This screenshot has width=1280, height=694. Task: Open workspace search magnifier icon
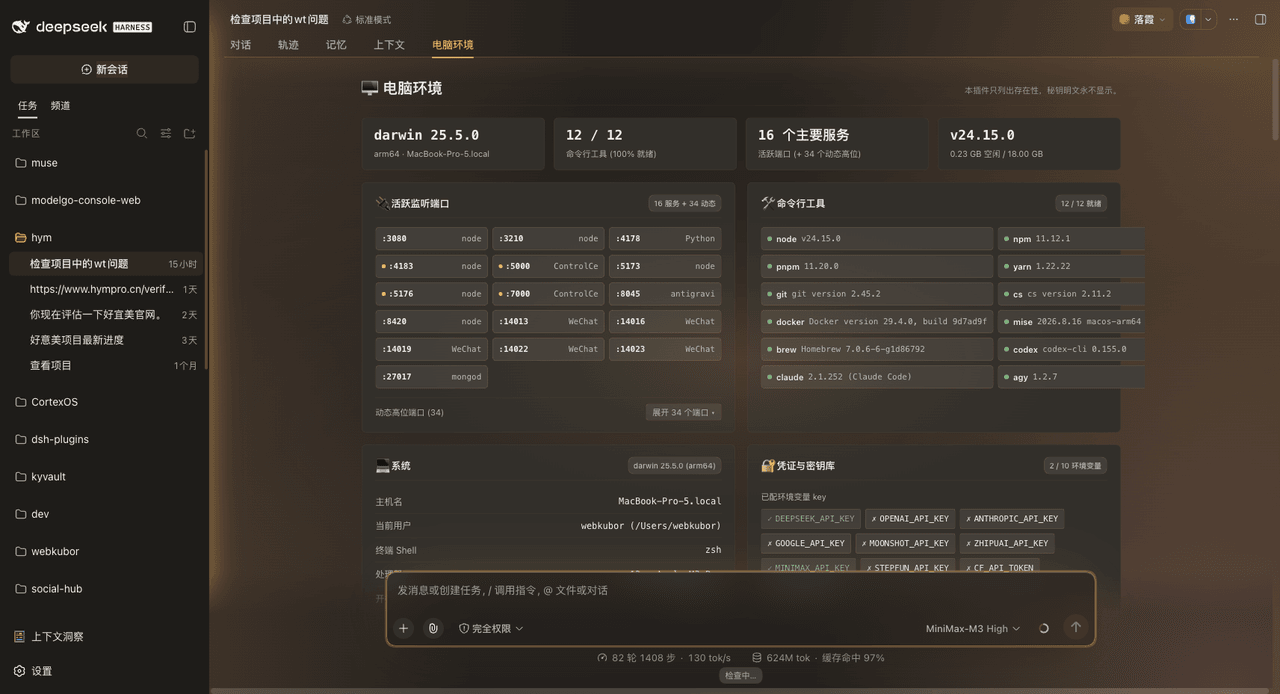pos(142,133)
